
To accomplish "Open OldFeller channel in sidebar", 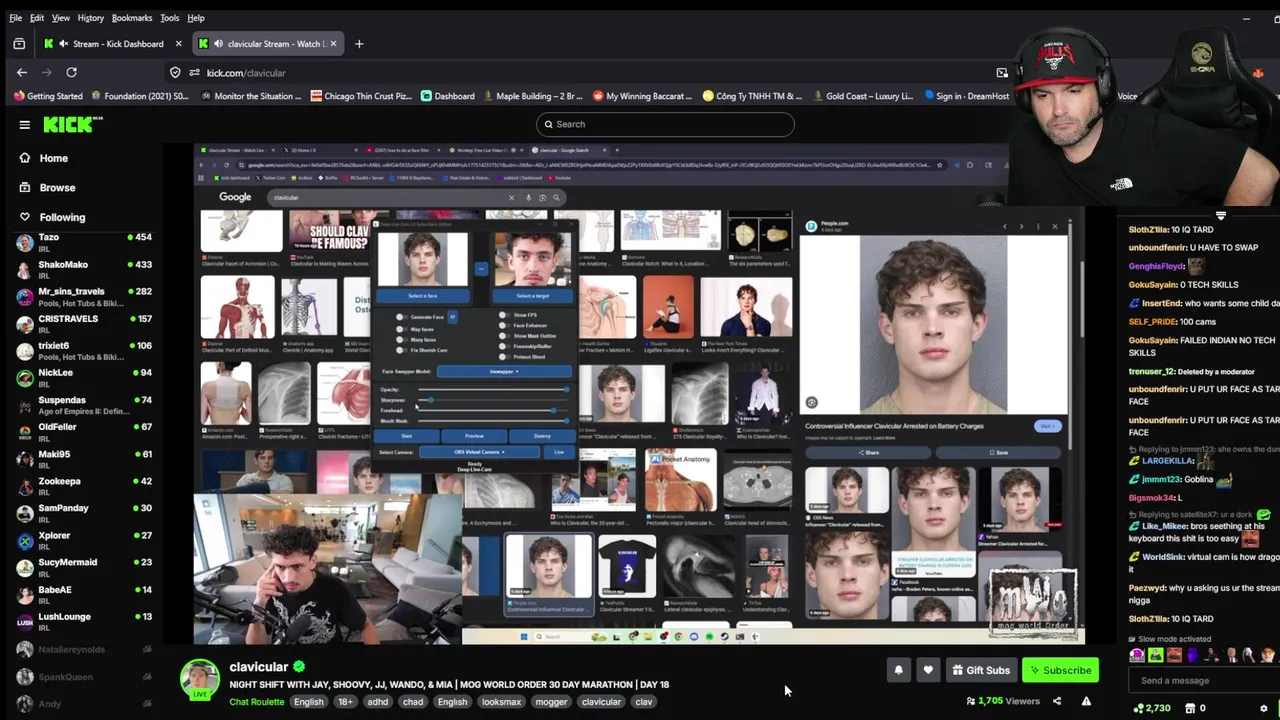I will [84, 432].
